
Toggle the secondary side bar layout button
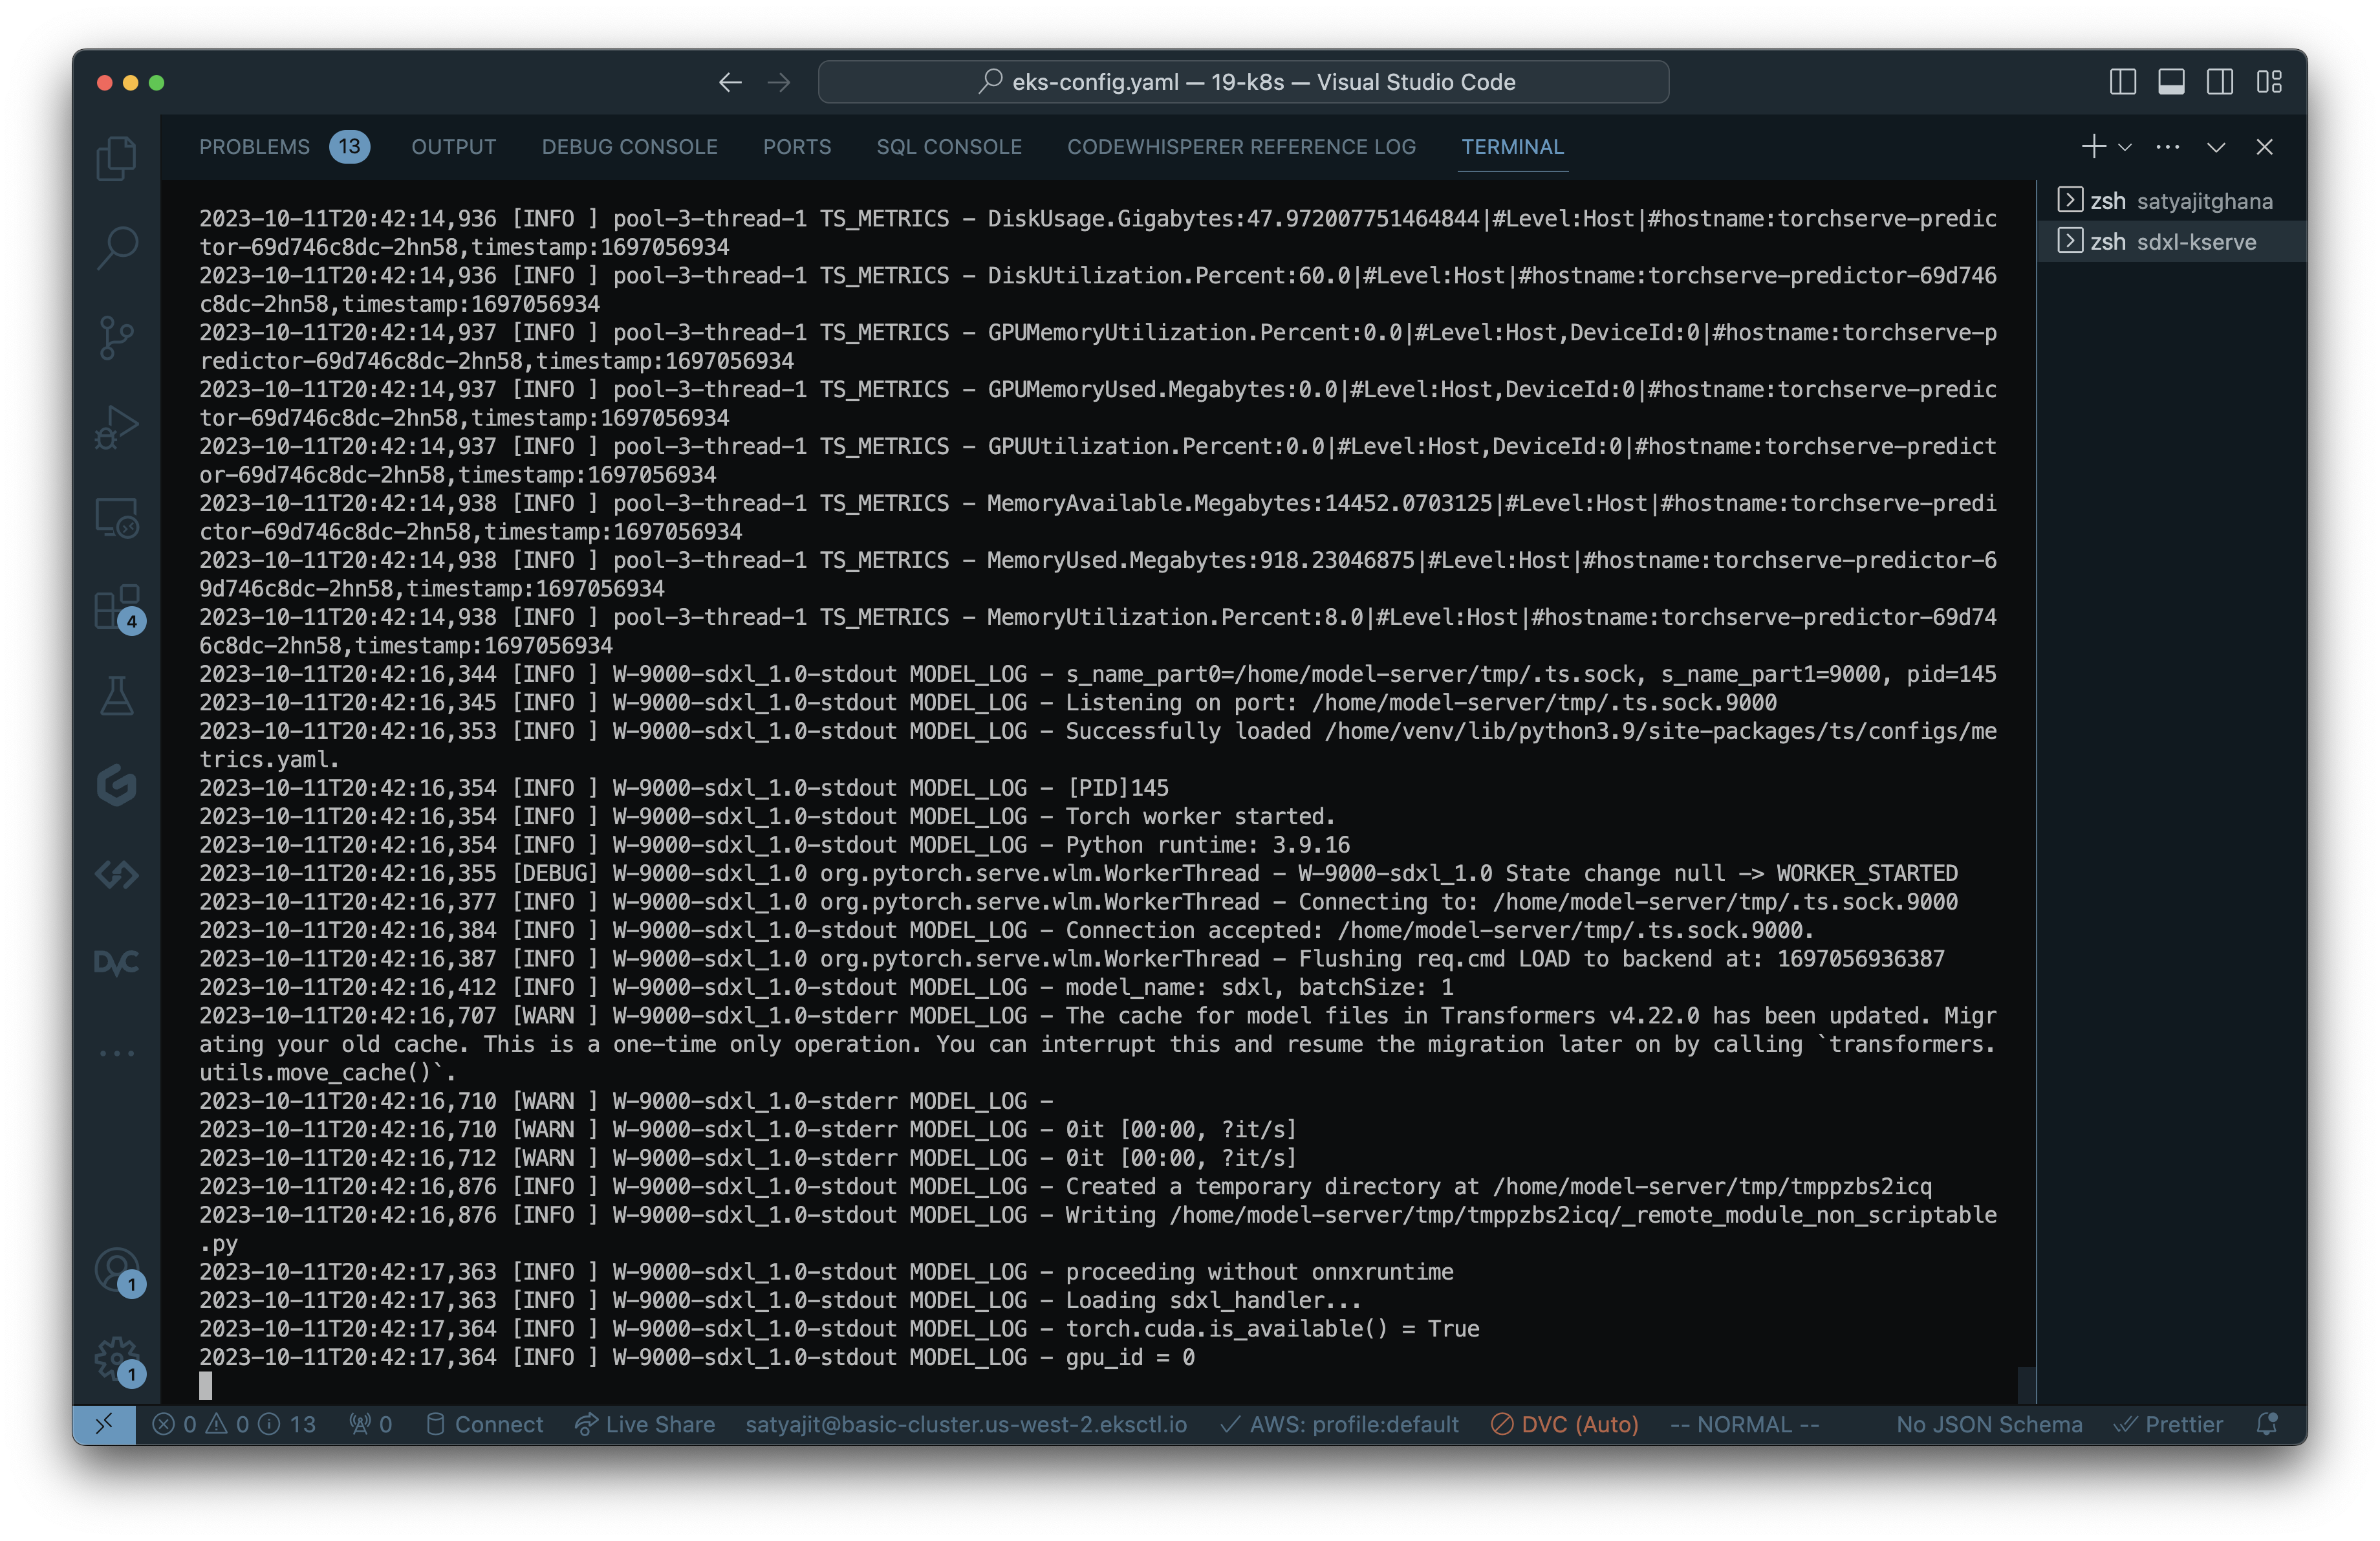(x=2219, y=82)
